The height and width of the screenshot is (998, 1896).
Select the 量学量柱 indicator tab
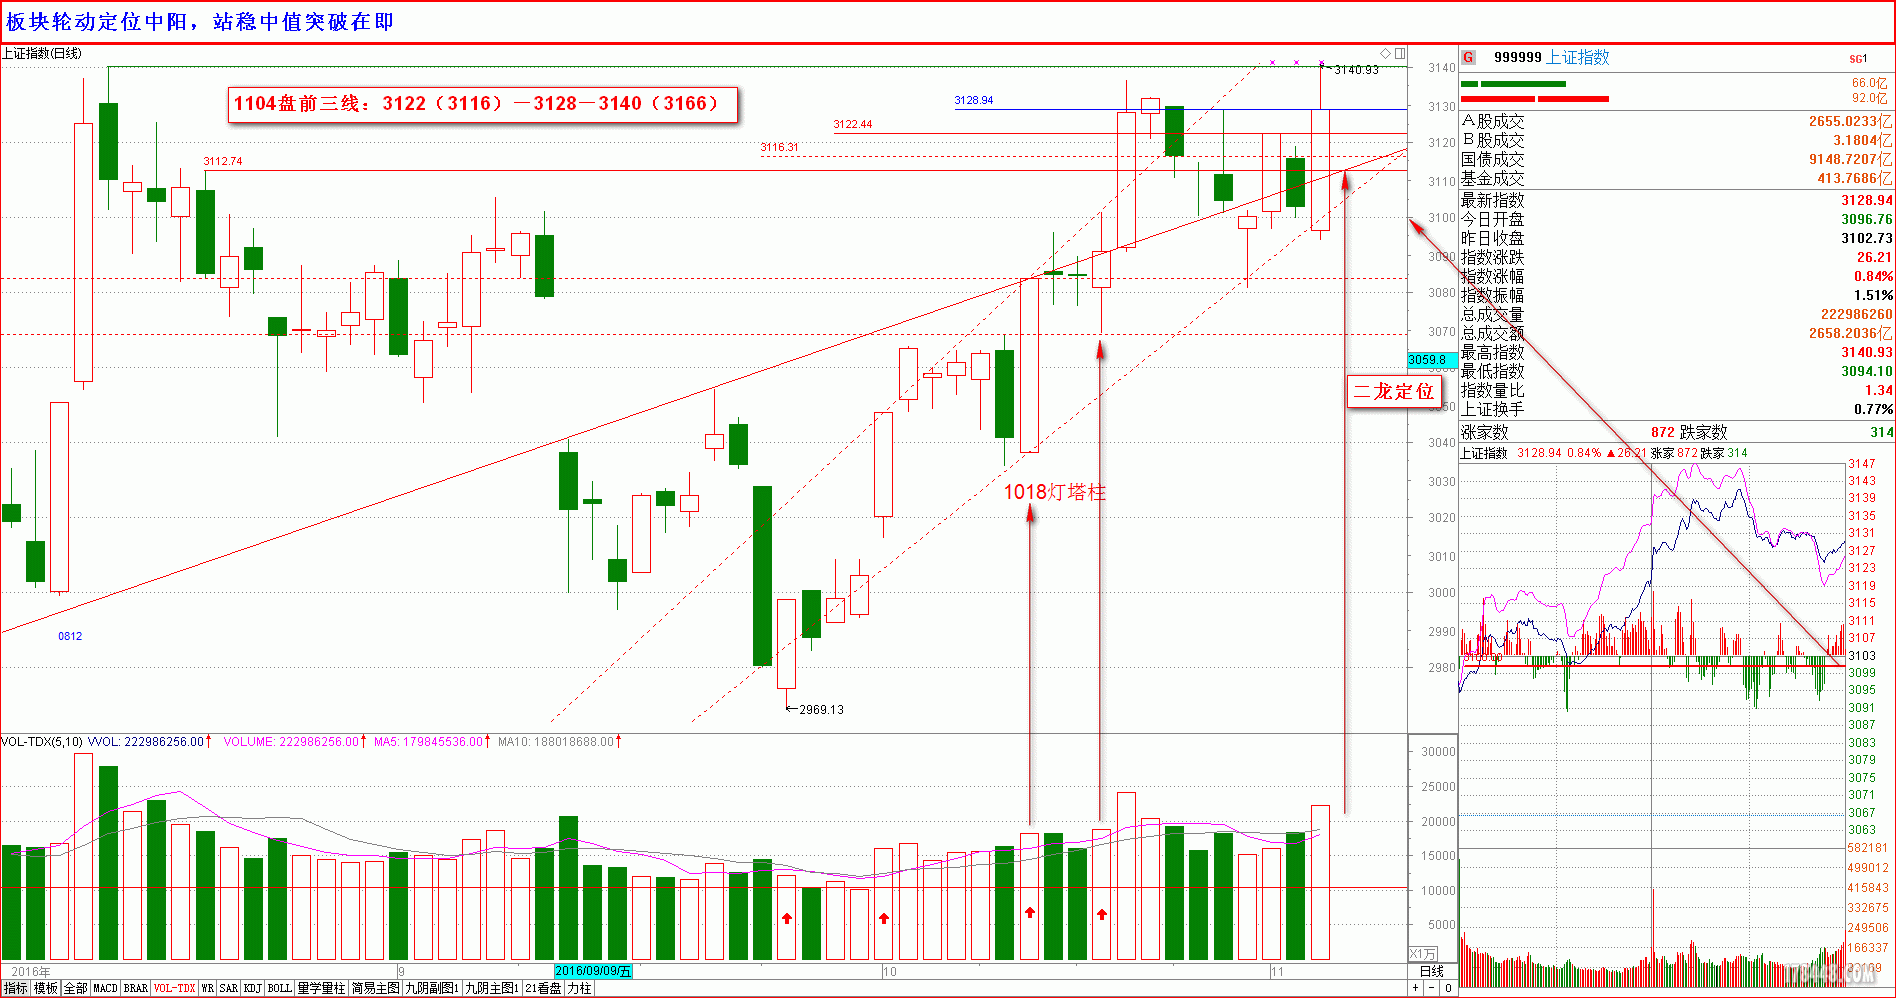[x=321, y=988]
